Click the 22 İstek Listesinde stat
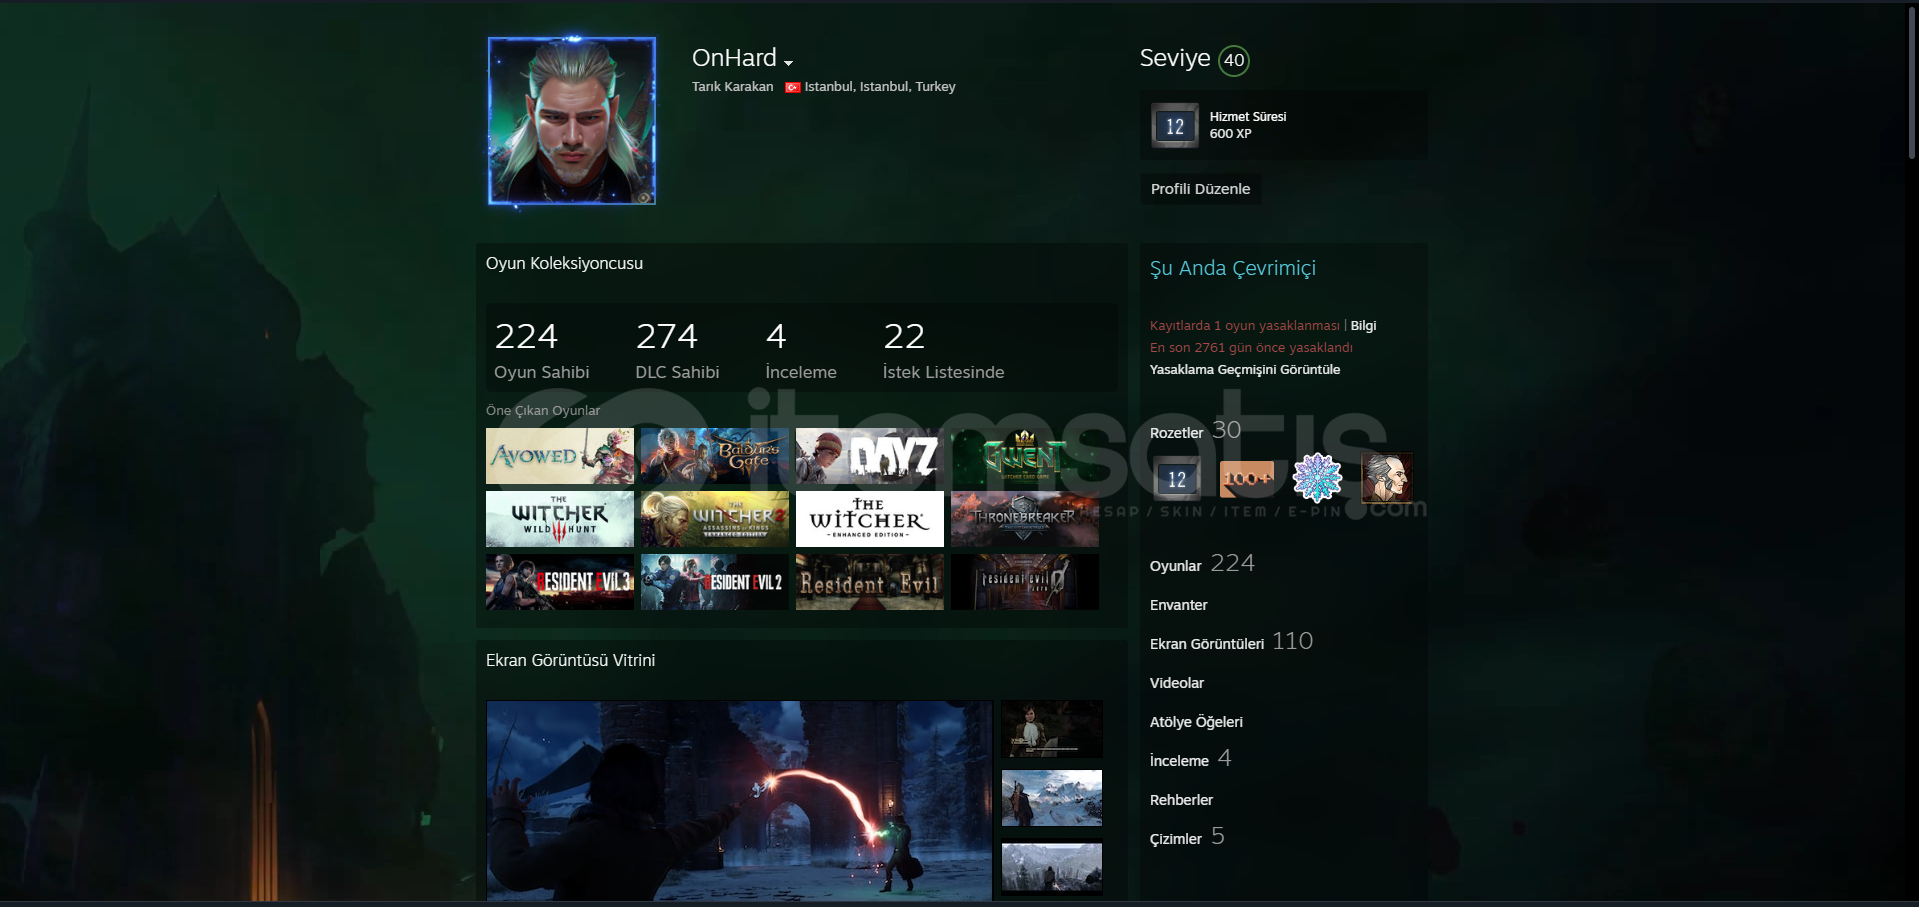1919x907 pixels. pyautogui.click(x=942, y=352)
